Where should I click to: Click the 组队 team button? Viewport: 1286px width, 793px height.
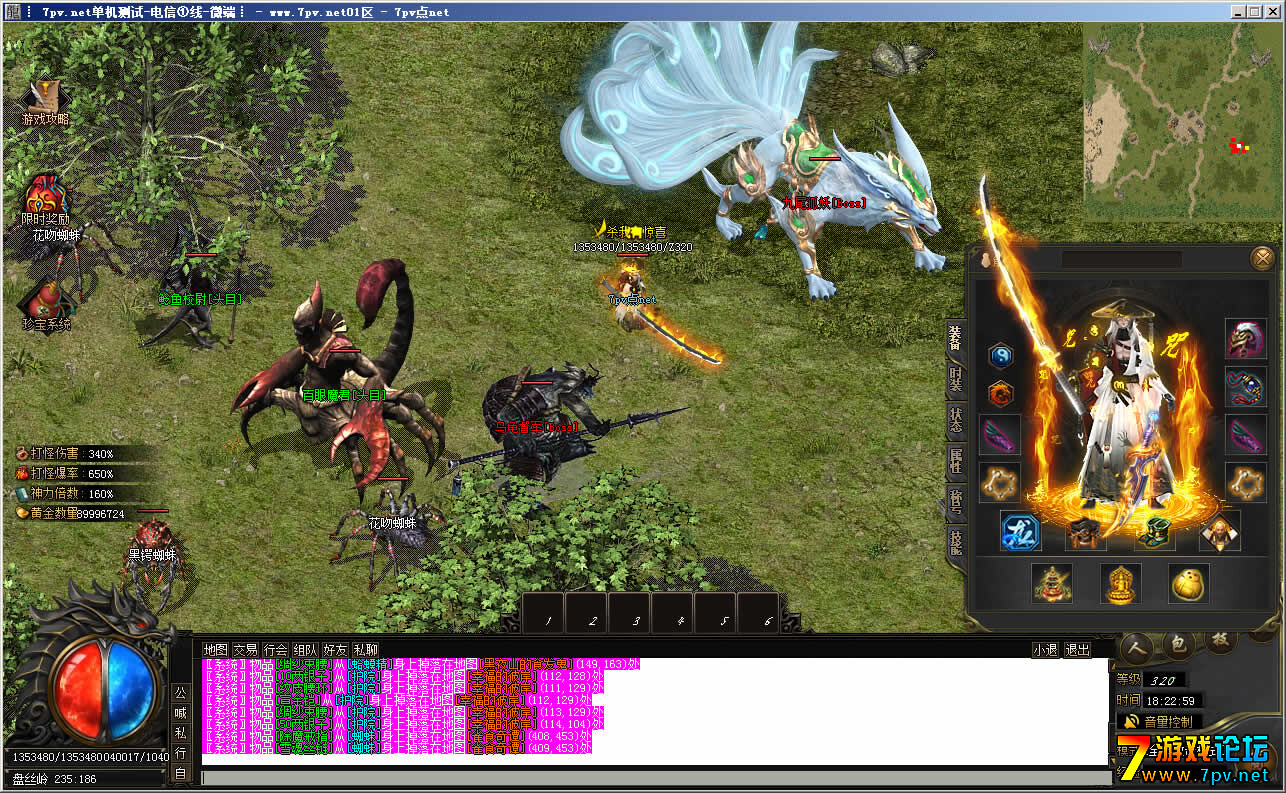tap(306, 650)
